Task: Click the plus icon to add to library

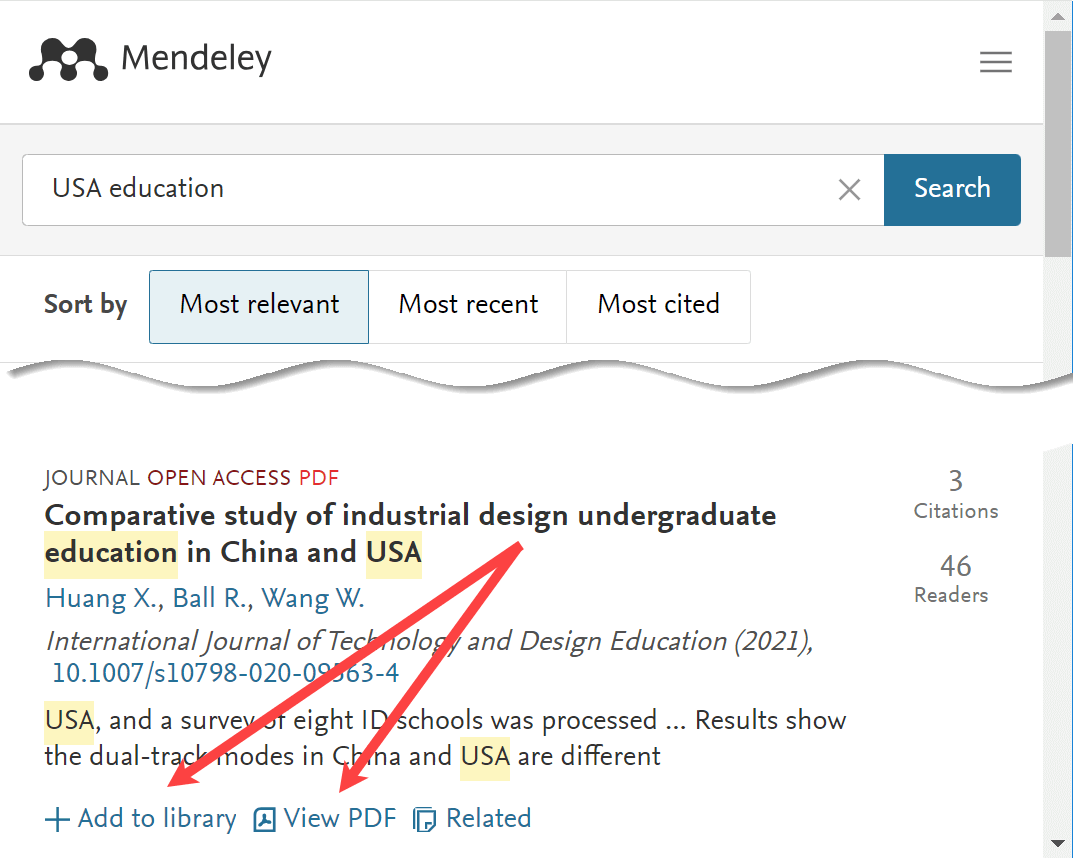Action: tap(55, 818)
